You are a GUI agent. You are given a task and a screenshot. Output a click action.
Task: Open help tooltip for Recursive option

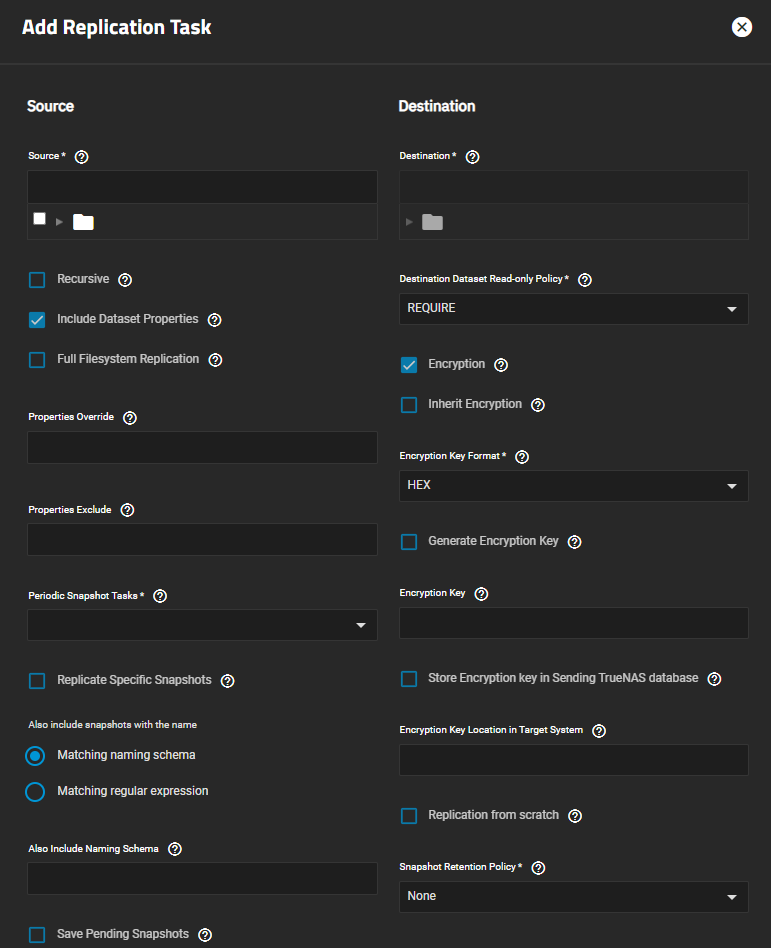pyautogui.click(x=125, y=280)
